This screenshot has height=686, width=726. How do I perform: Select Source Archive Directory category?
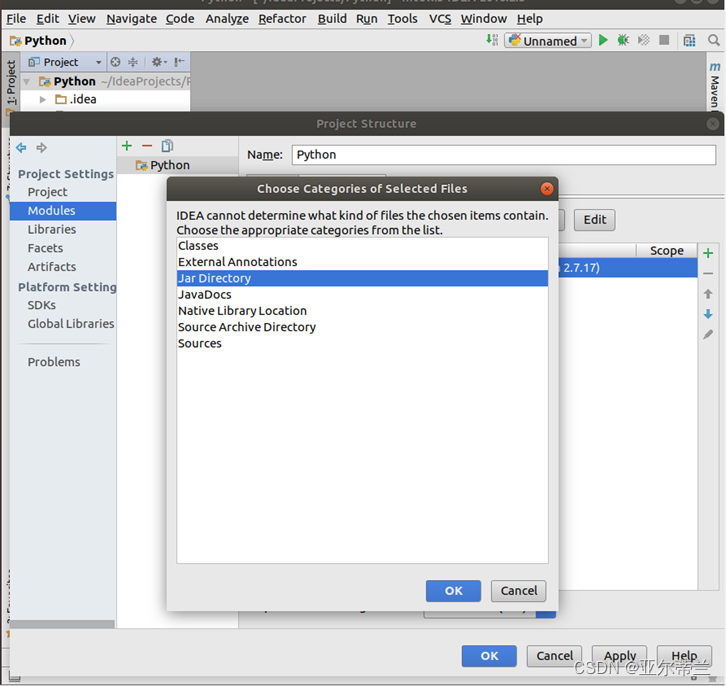(x=363, y=327)
